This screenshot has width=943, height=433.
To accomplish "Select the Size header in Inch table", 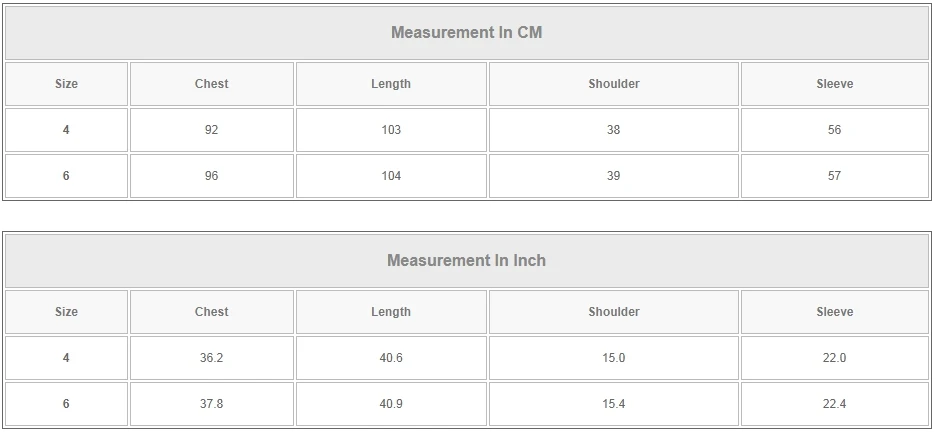I will [x=66, y=312].
